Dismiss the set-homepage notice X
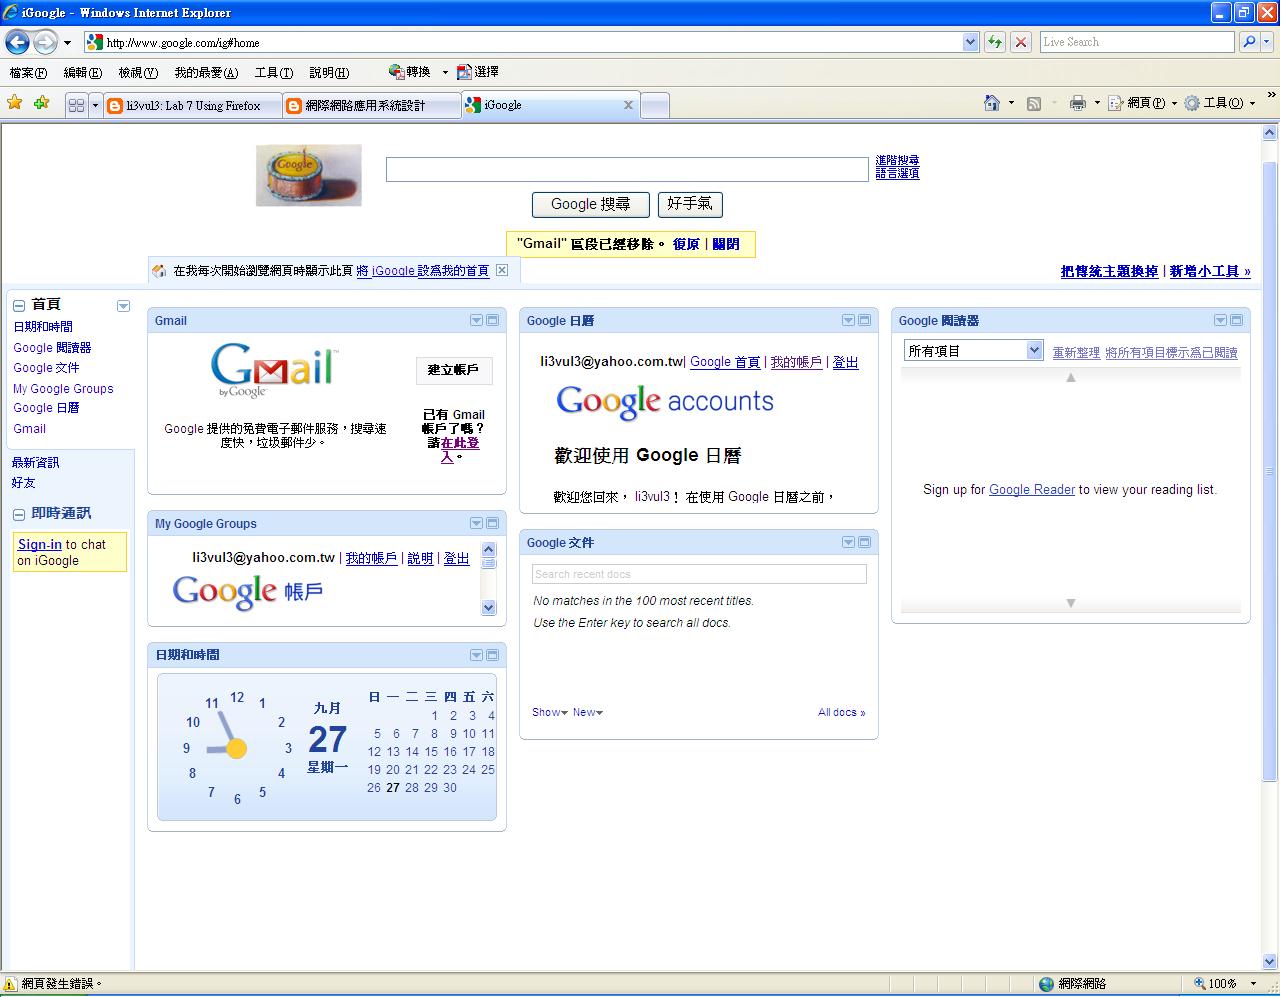Viewport: 1282px width, 997px height. (x=502, y=270)
